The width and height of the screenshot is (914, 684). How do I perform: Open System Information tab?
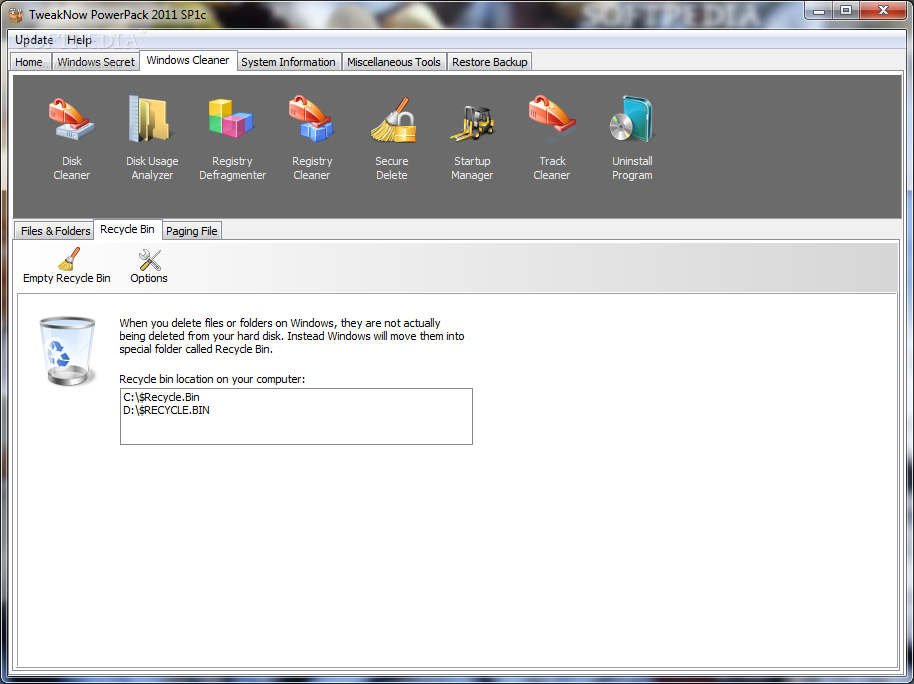[x=288, y=62]
